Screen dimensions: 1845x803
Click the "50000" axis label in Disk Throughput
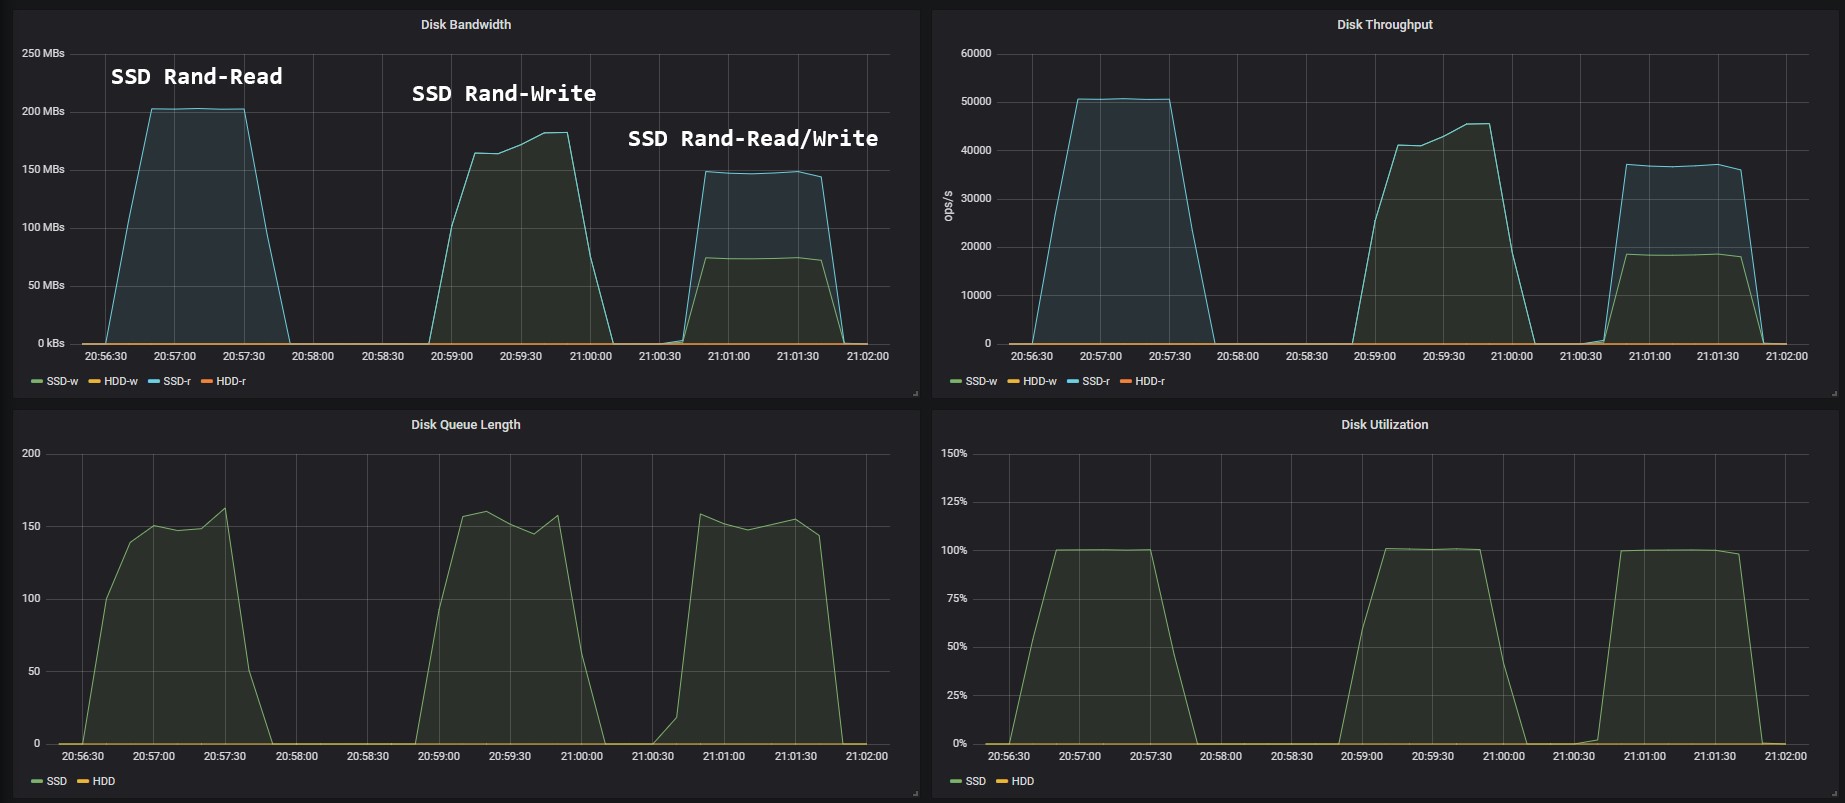click(x=976, y=101)
